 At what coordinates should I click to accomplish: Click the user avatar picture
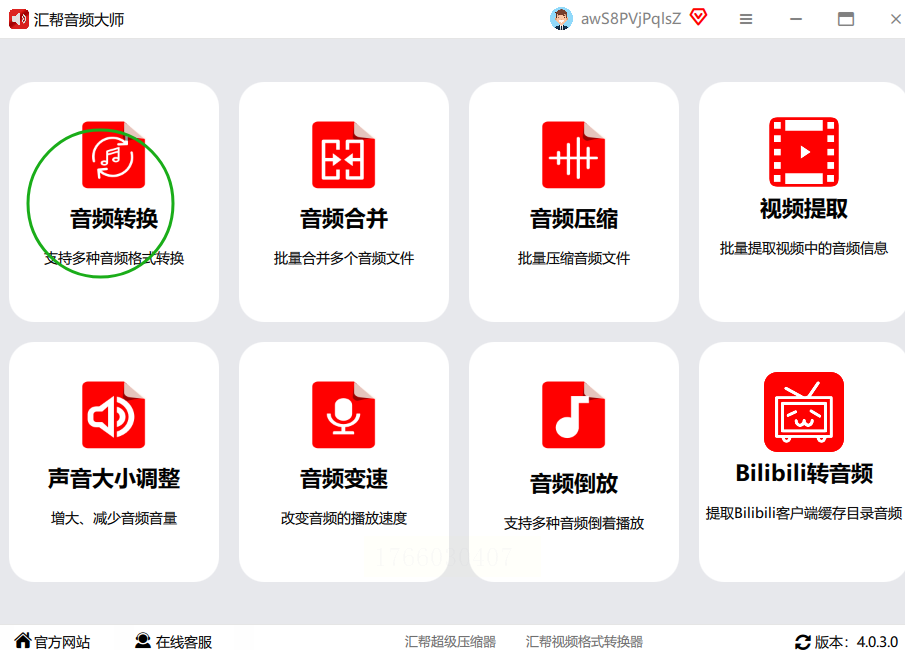click(561, 19)
